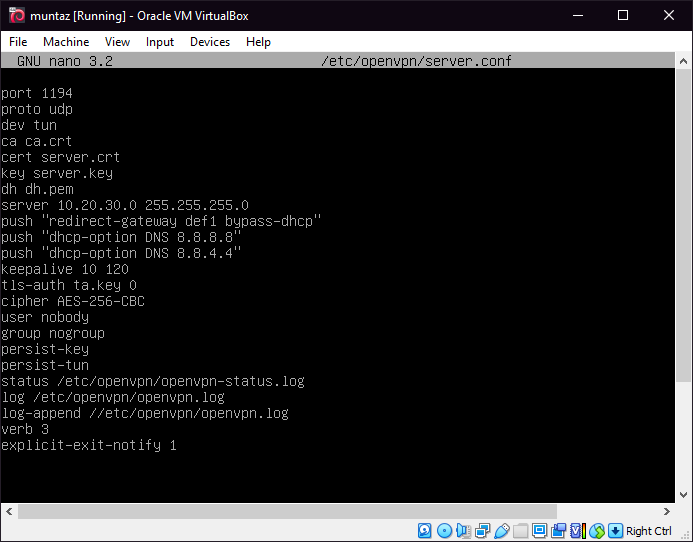Screen dimensions: 693x542
Task: Click the CPU virtualization status icon
Action: [578, 531]
